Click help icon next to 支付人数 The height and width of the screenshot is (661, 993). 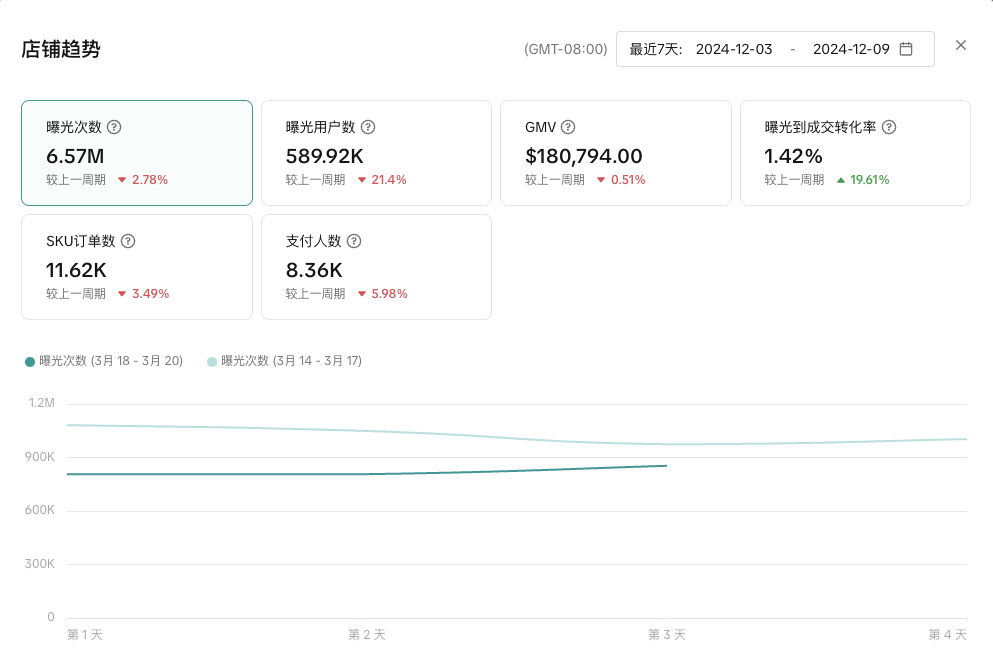pyautogui.click(x=354, y=241)
